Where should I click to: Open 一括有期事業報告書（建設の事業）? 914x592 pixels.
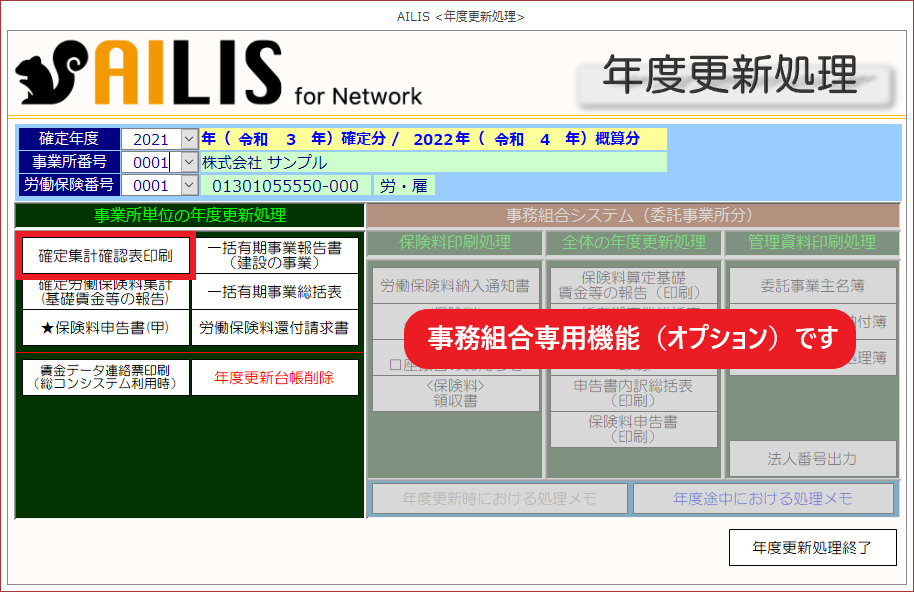(x=274, y=255)
